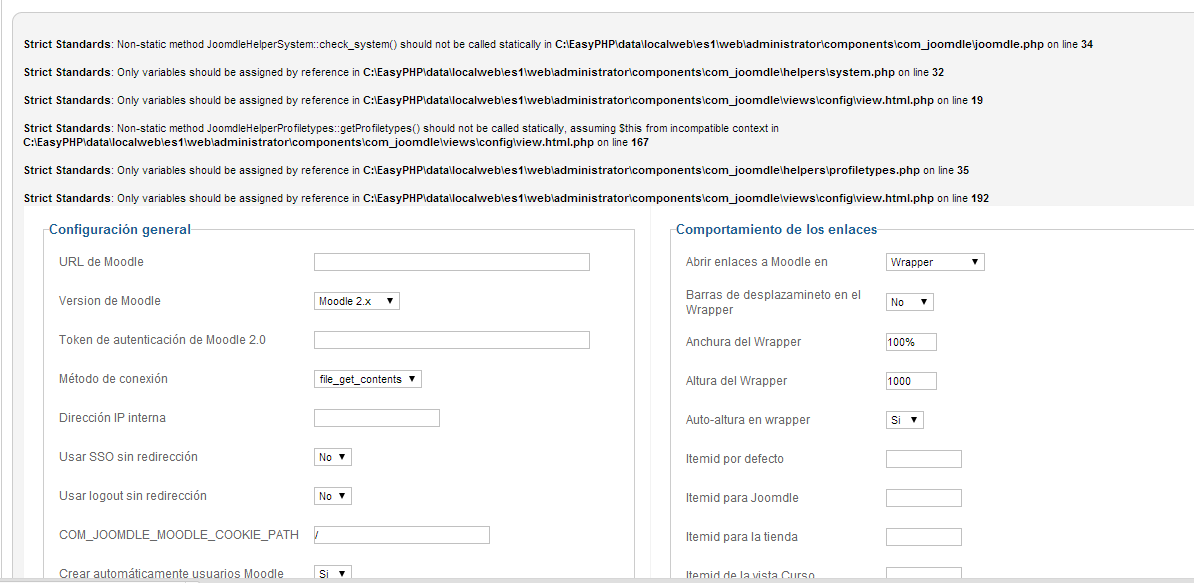Click the Altura del Wrapper field

click(911, 381)
